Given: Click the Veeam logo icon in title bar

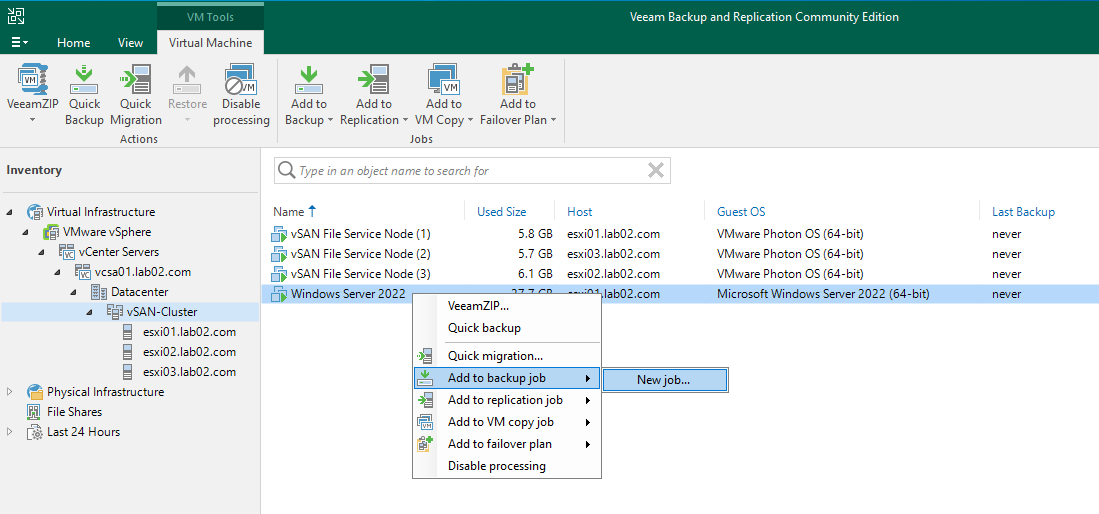Looking at the screenshot, I should tap(15, 15).
